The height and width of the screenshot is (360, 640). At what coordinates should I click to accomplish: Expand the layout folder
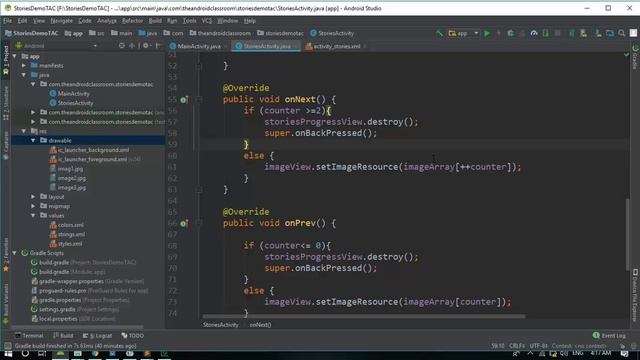coord(33,197)
